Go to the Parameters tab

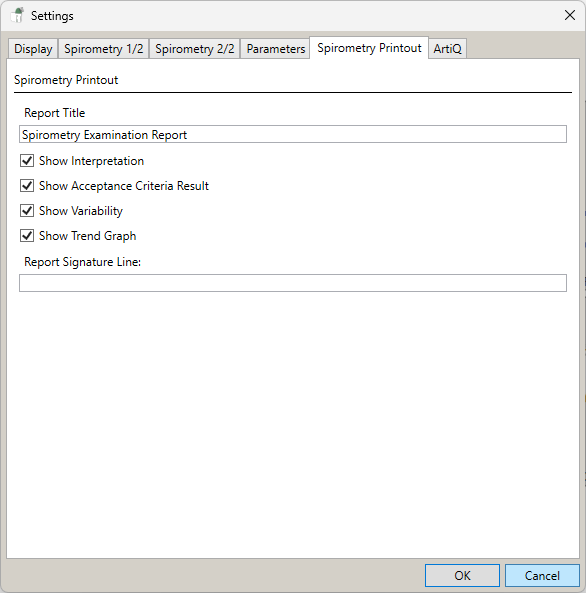click(x=275, y=48)
